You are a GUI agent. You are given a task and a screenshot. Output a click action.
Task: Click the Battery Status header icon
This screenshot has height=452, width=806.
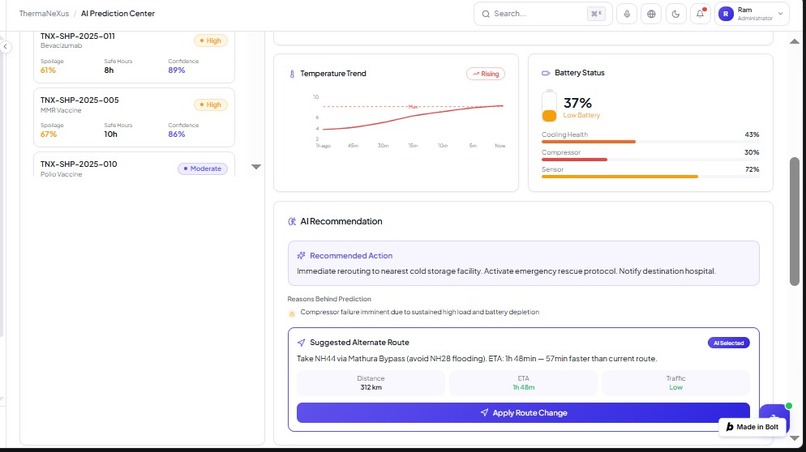(x=545, y=73)
